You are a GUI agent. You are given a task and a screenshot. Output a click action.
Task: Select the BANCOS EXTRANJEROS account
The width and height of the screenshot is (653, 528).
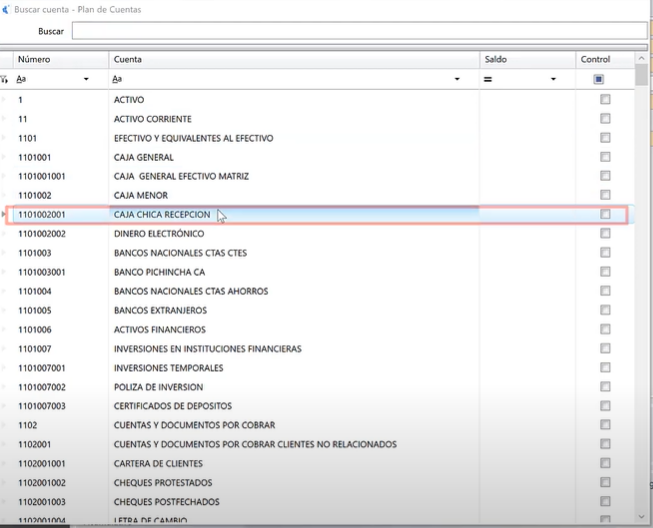(x=160, y=311)
